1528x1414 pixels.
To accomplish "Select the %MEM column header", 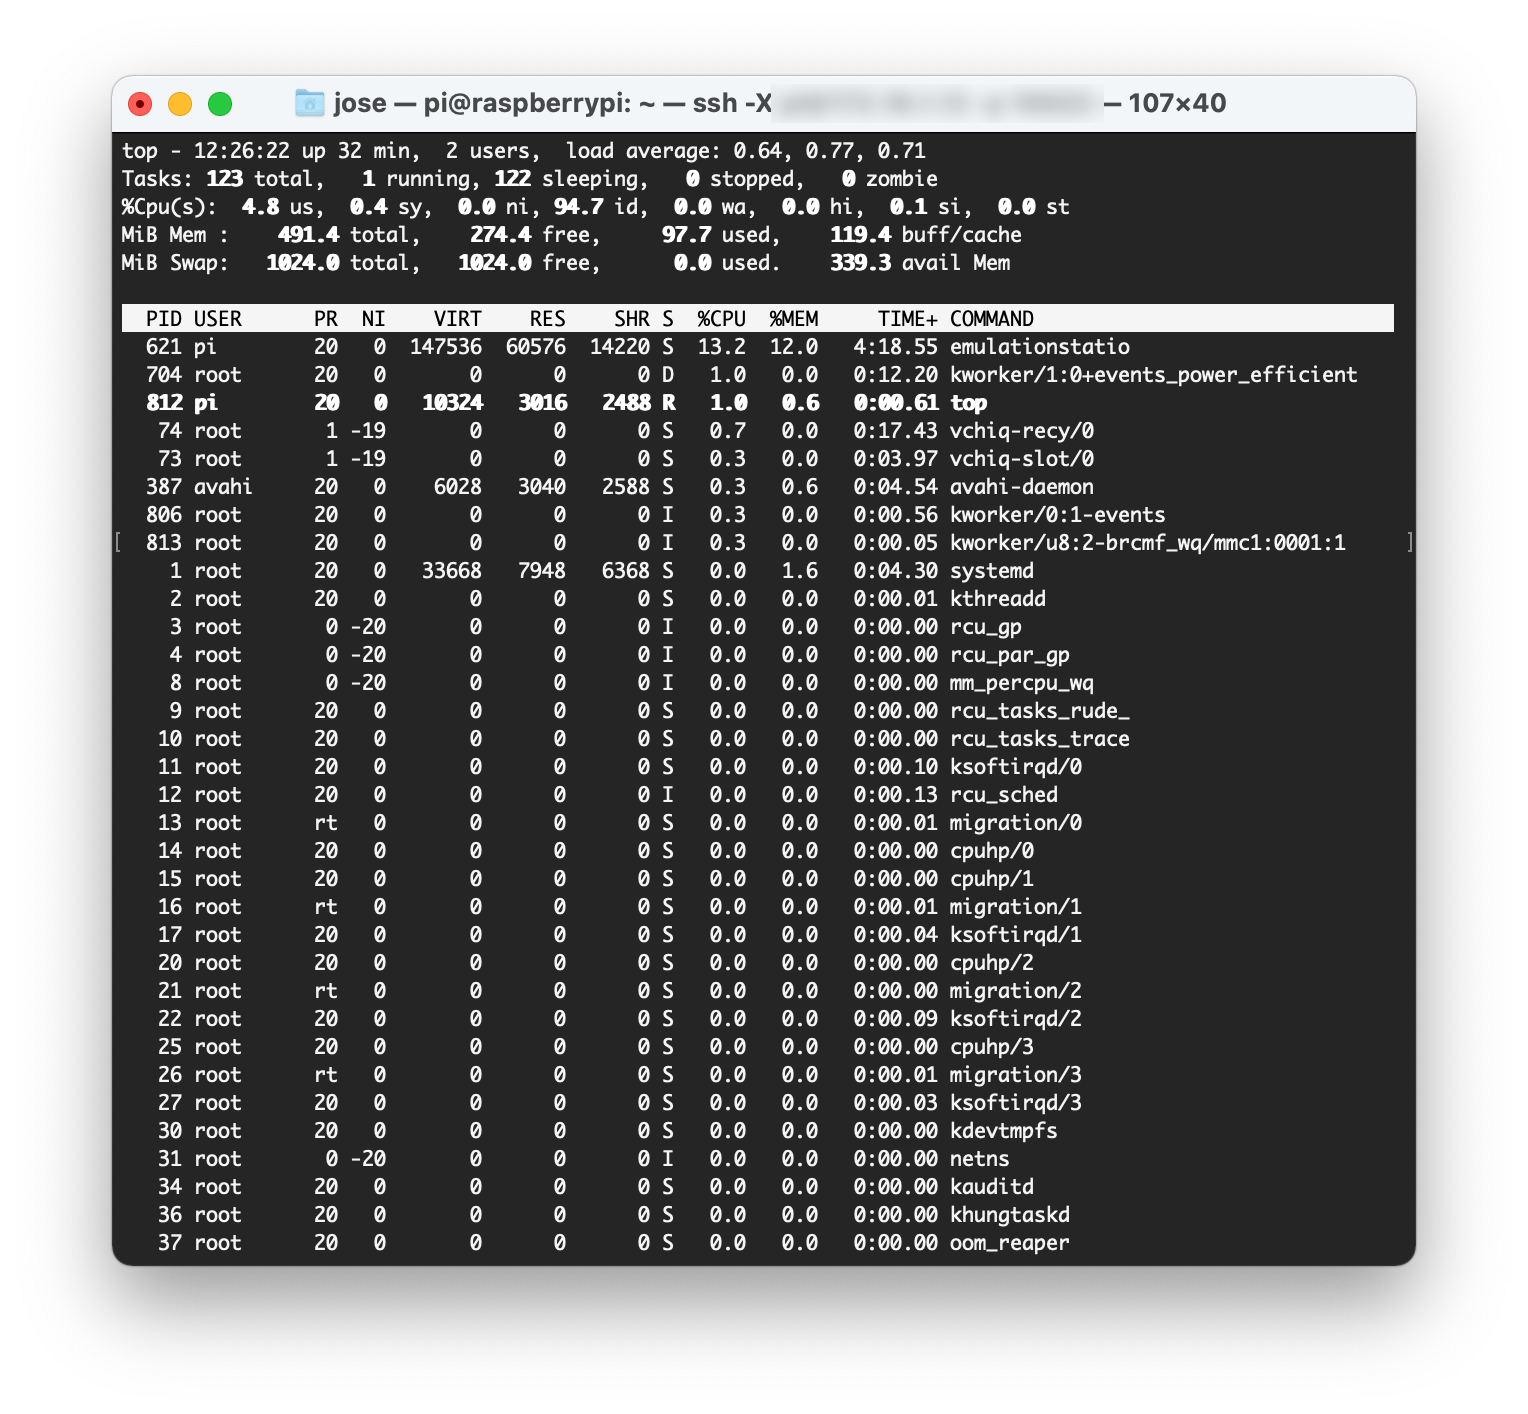I will point(794,319).
